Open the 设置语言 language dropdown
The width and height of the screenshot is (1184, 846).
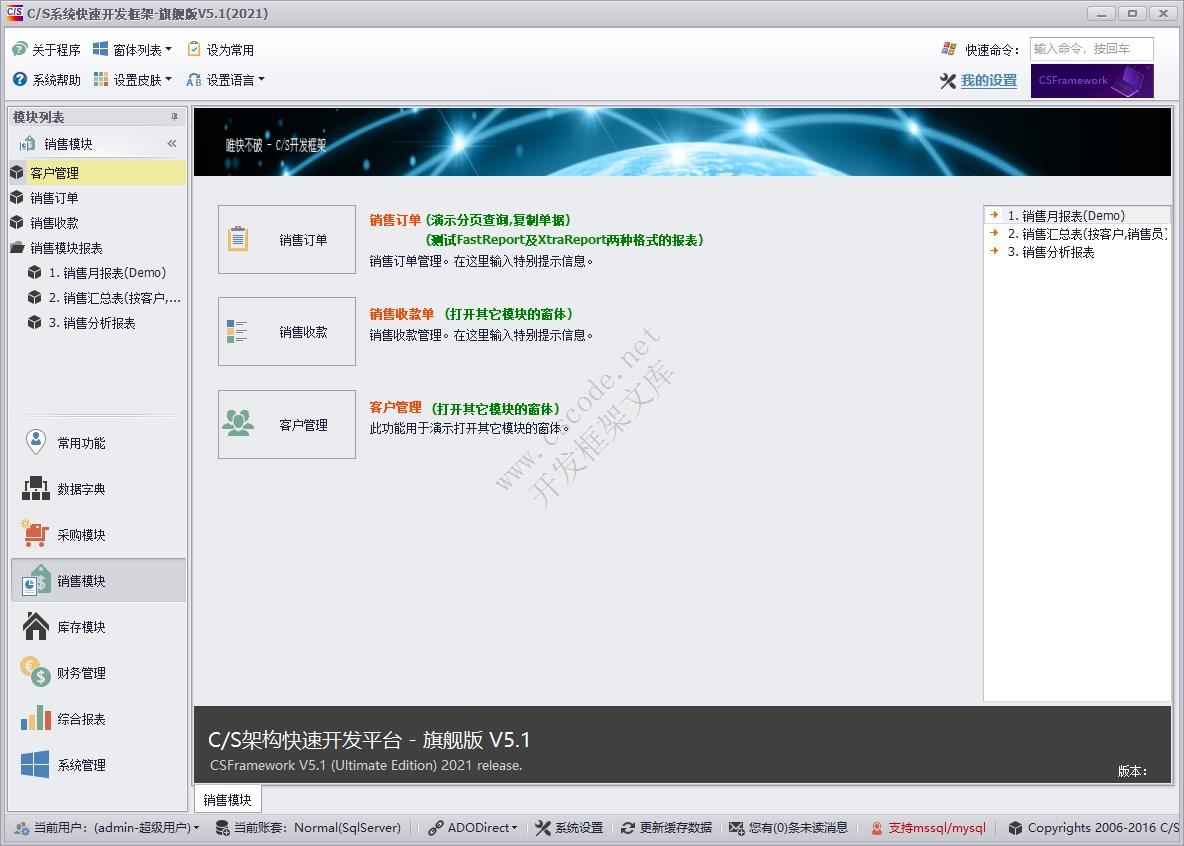tap(234, 79)
